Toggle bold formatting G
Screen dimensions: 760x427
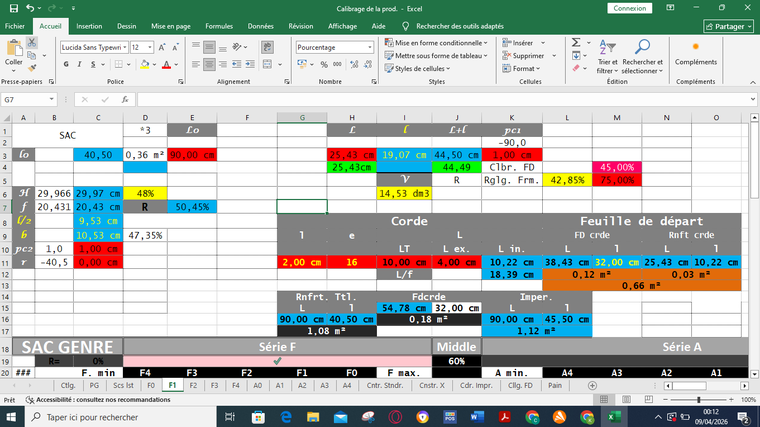click(x=66, y=64)
